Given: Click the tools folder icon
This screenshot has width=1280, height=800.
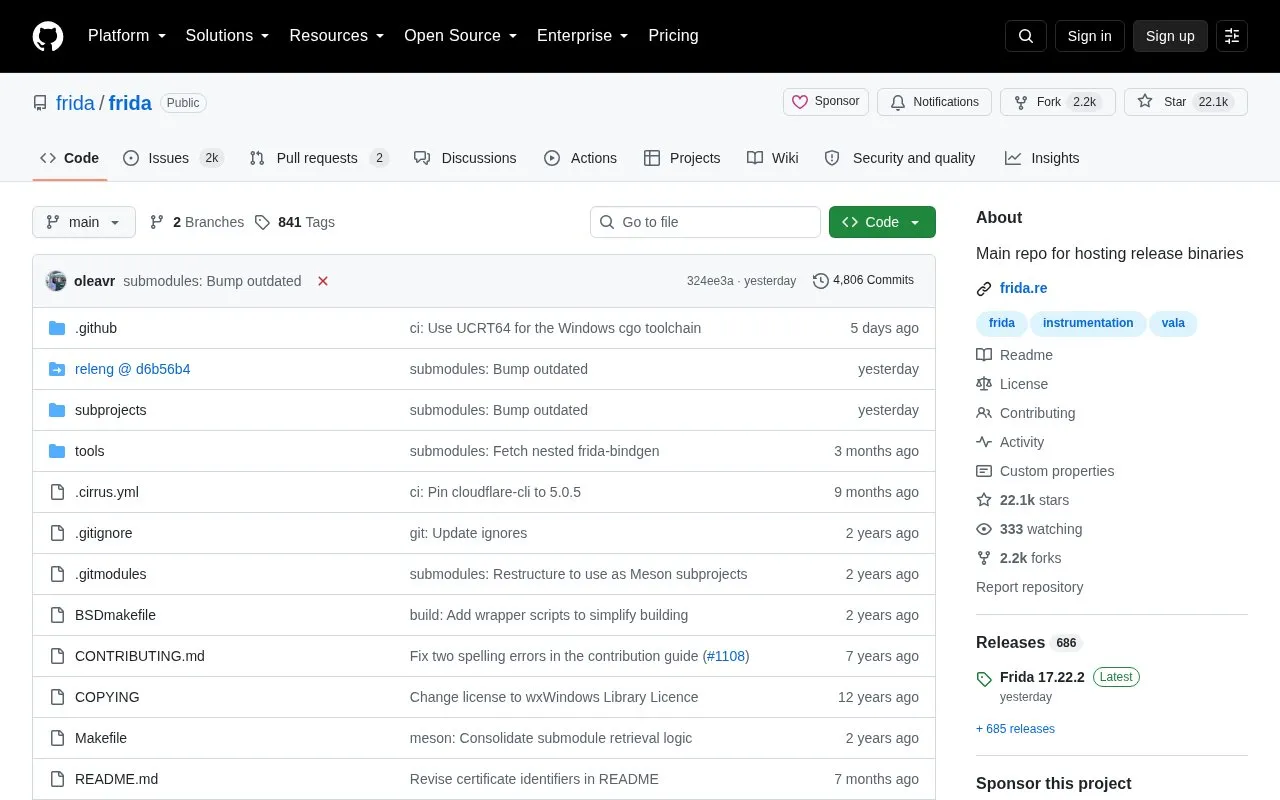Looking at the screenshot, I should tap(57, 451).
